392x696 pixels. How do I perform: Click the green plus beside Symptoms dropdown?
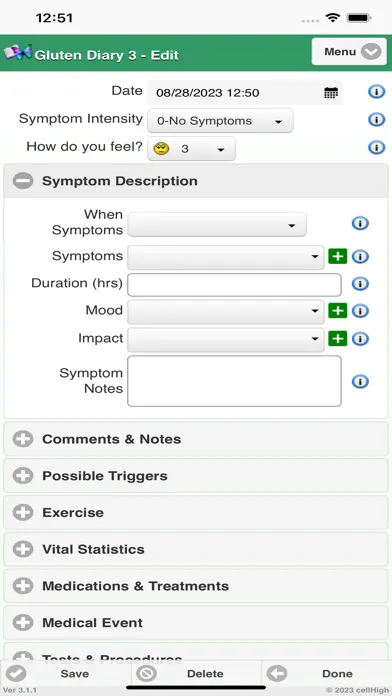pos(337,257)
